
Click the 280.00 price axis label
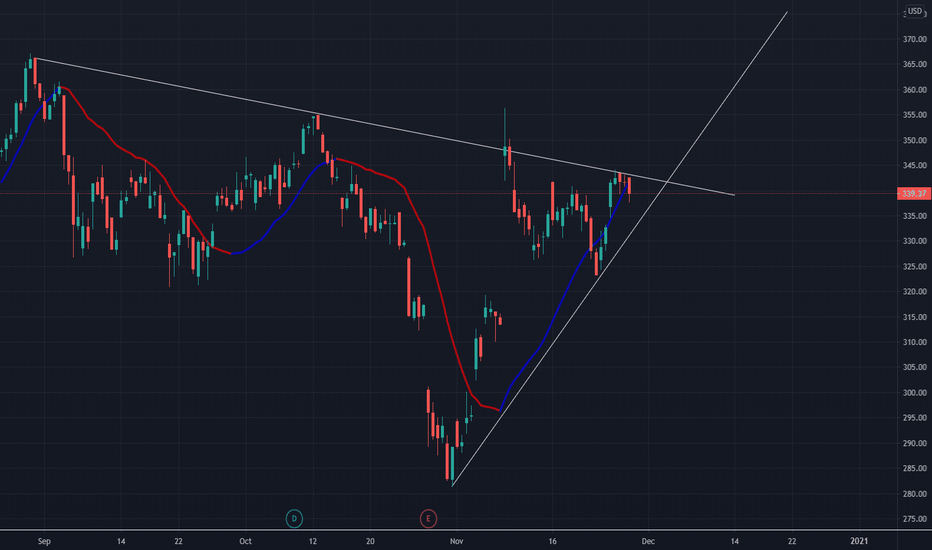coord(915,494)
